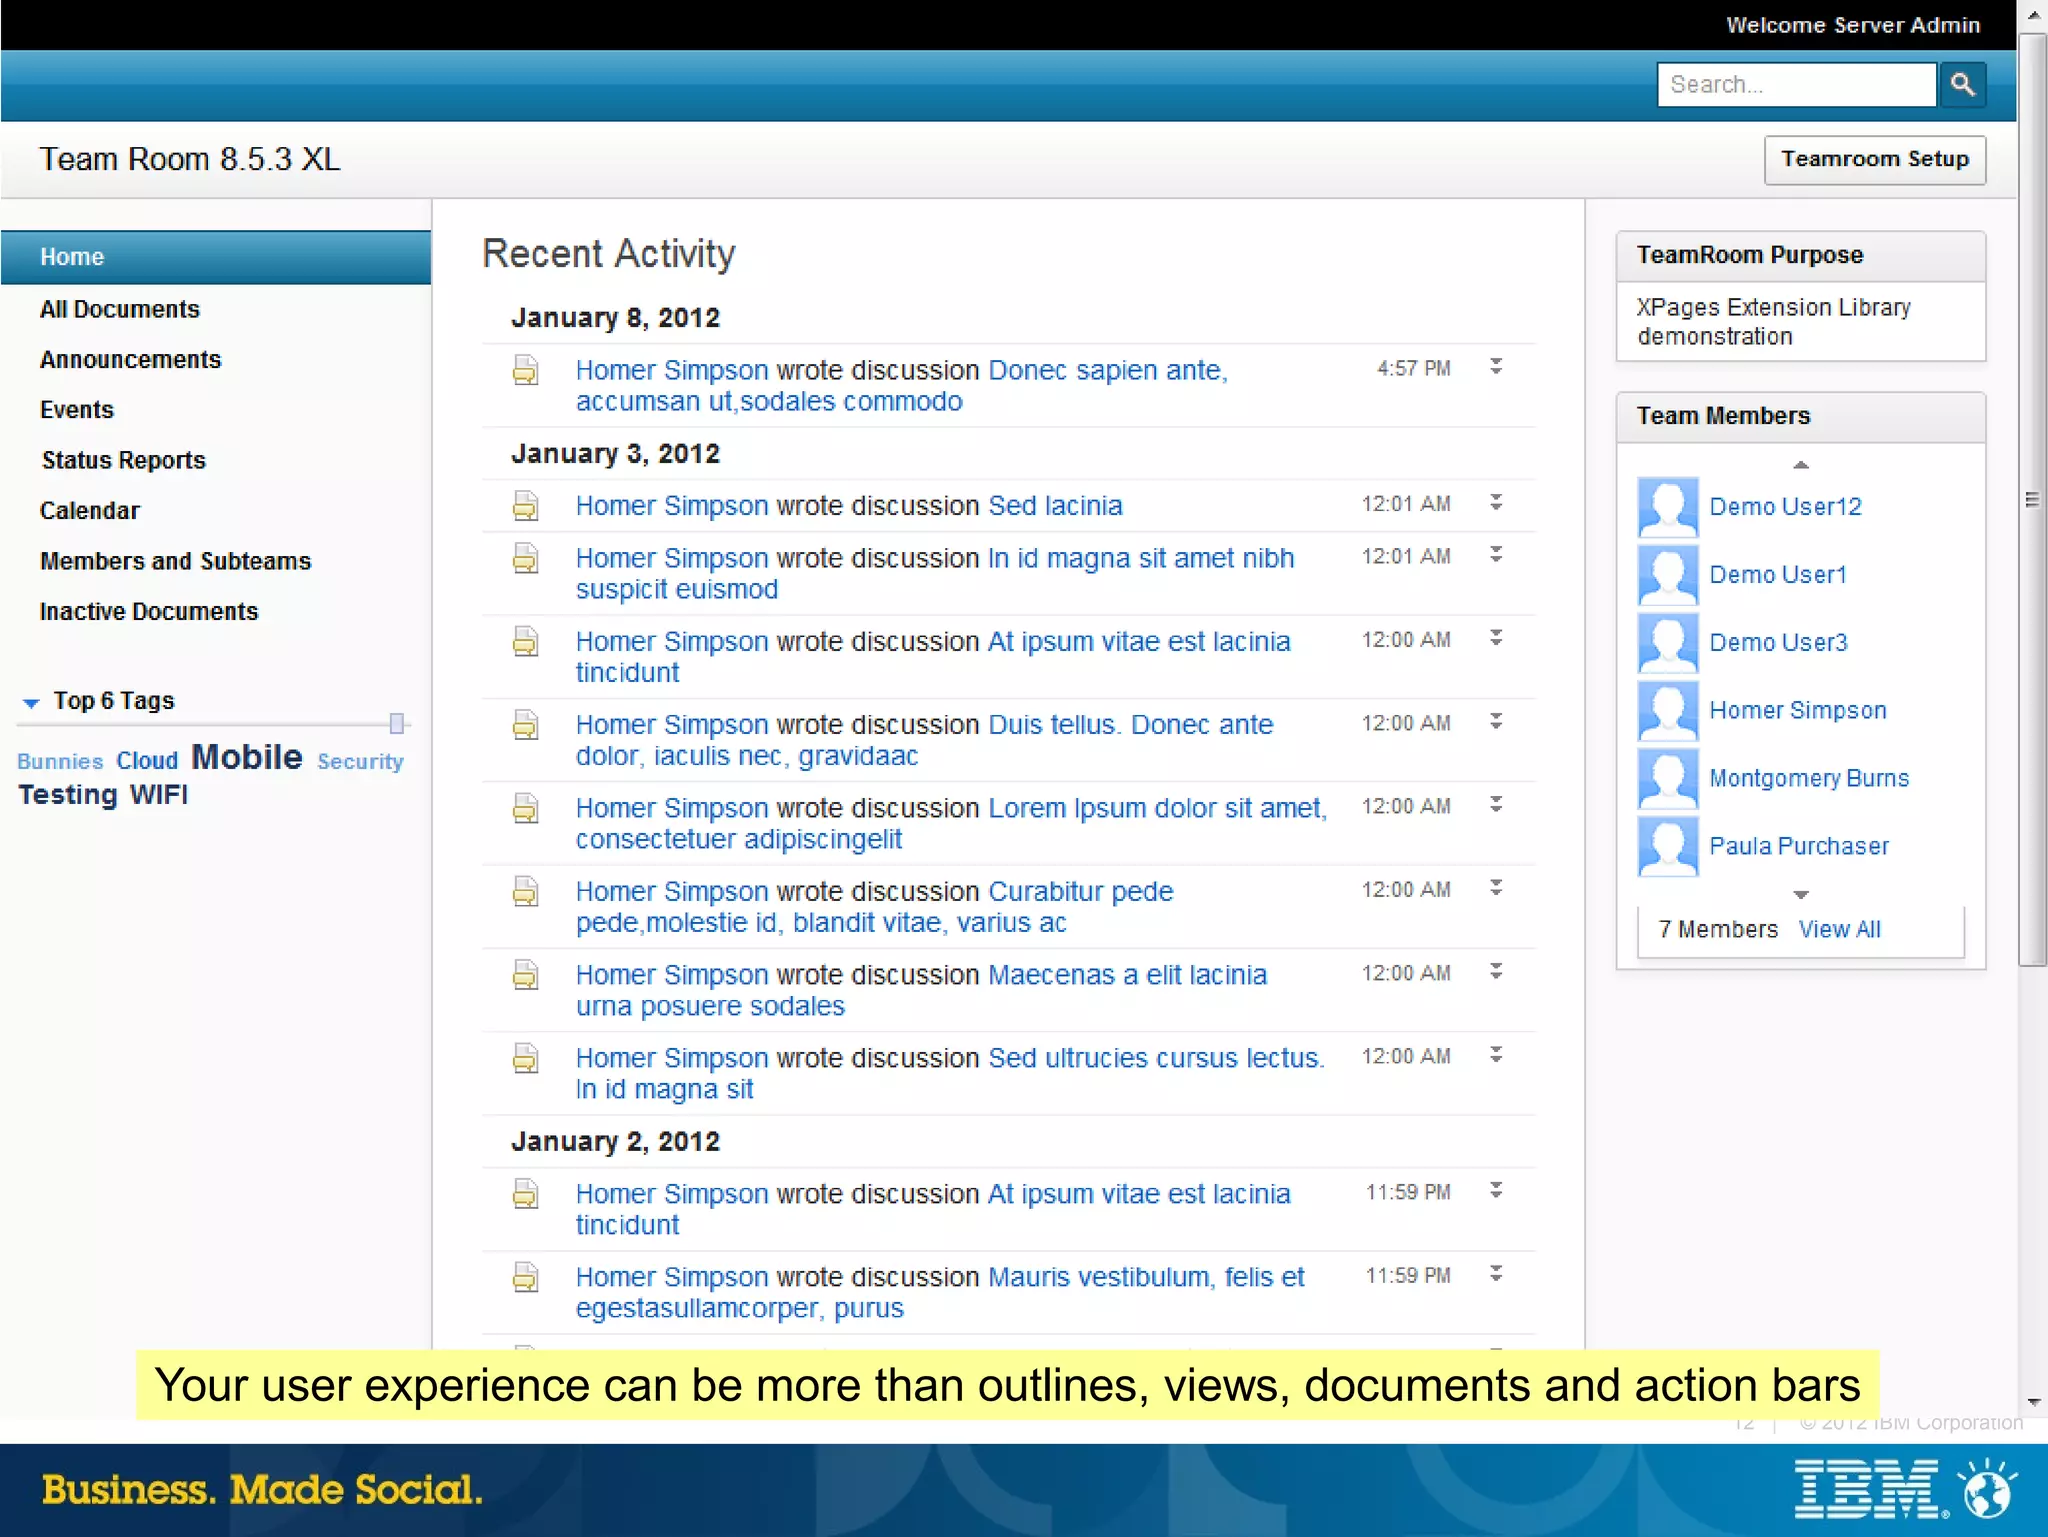Open the Home navigation item
The height and width of the screenshot is (1537, 2048).
pos(216,257)
